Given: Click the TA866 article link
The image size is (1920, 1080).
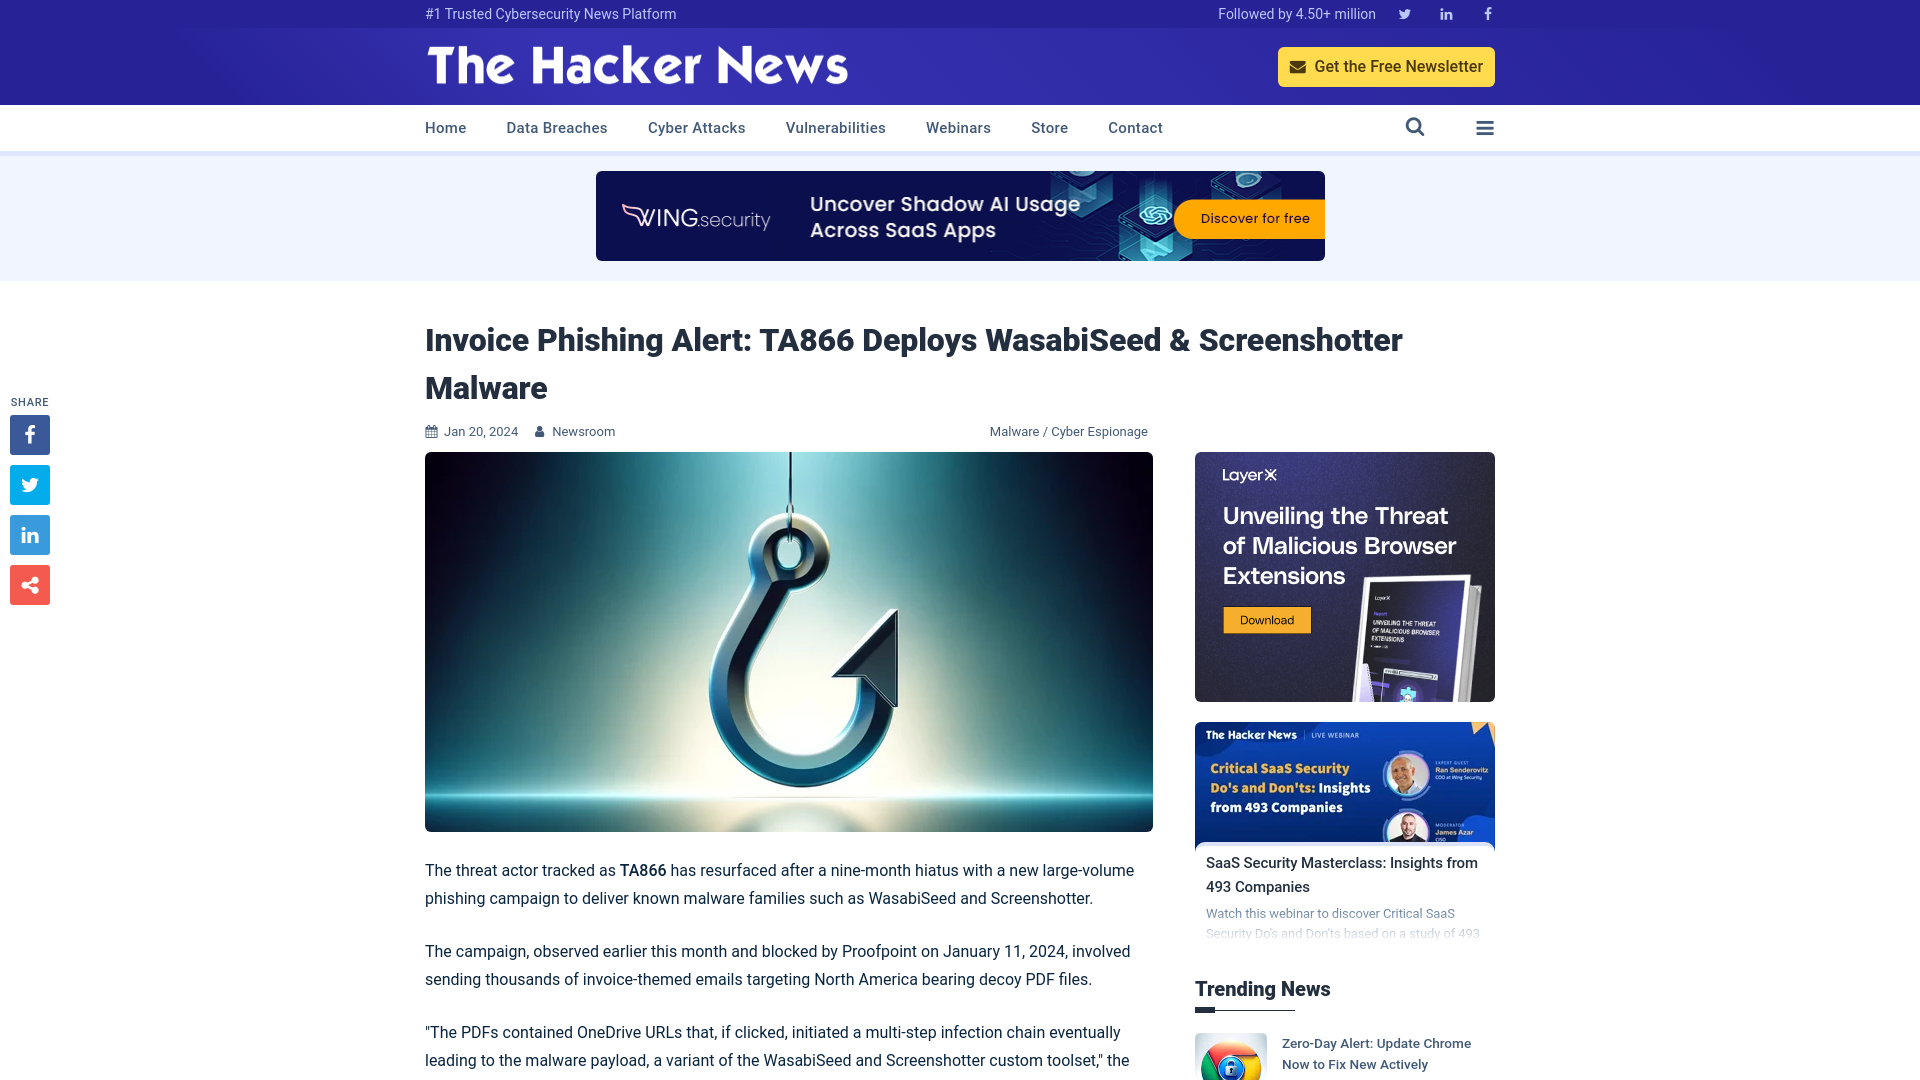Looking at the screenshot, I should [x=914, y=364].
